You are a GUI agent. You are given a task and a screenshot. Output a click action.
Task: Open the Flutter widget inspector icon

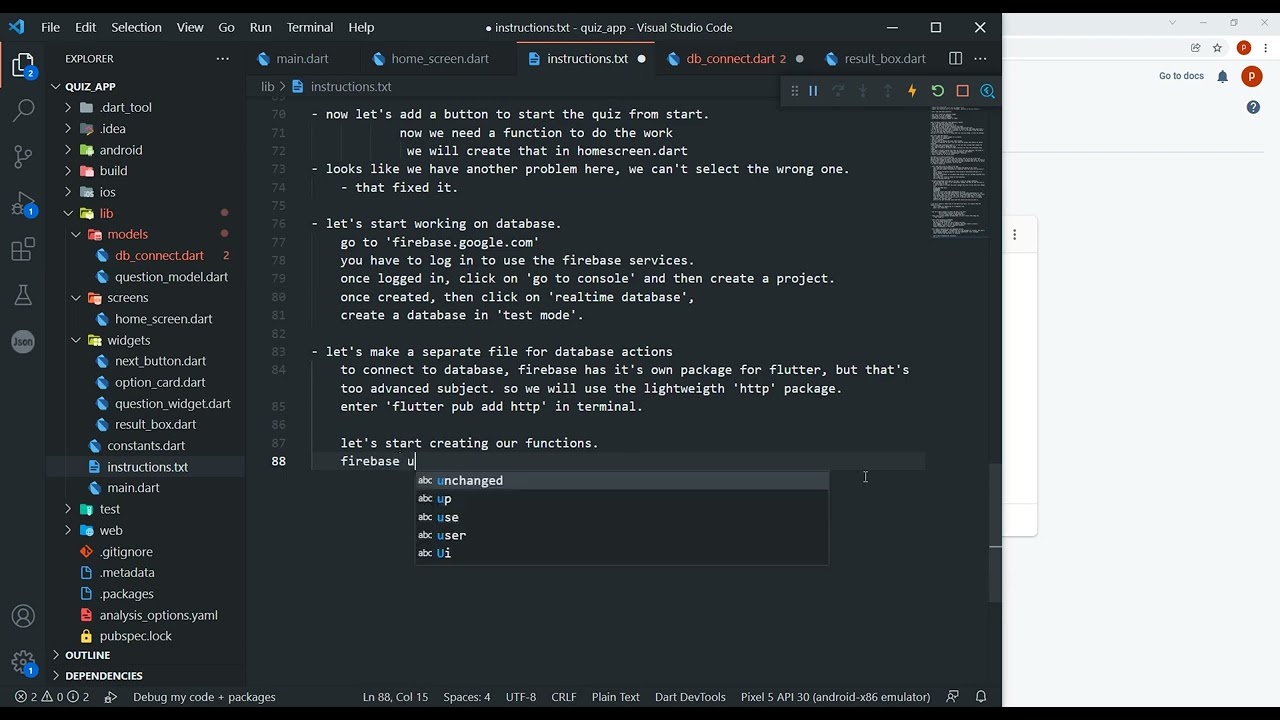coord(988,91)
